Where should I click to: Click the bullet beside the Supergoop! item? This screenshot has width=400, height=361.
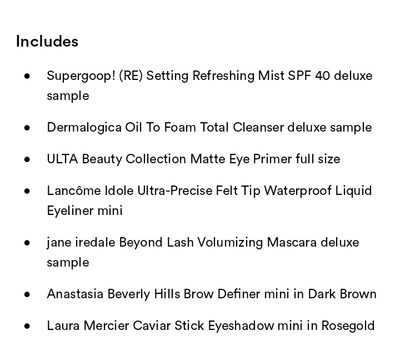pos(27,76)
